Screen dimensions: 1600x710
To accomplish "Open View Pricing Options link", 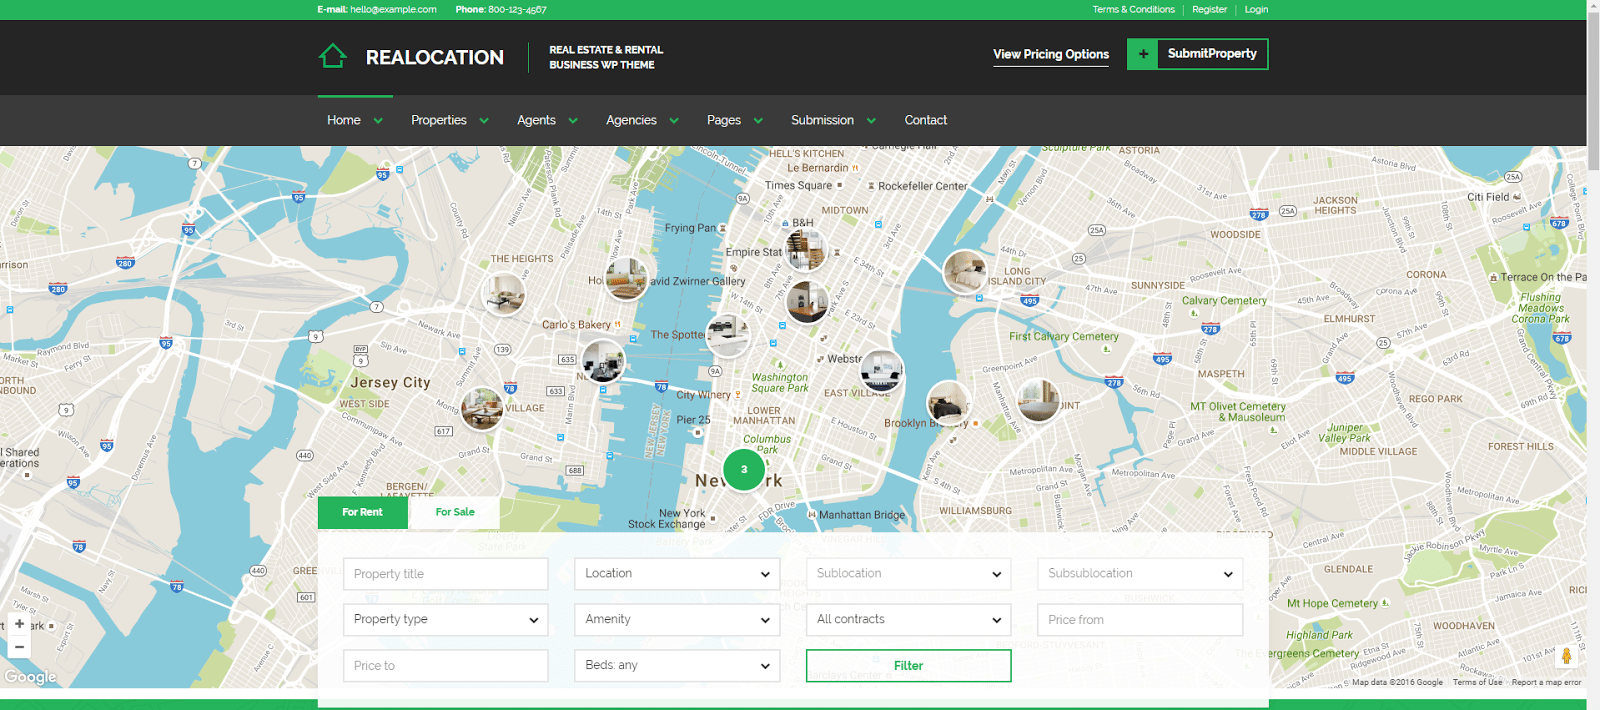I will pyautogui.click(x=1051, y=54).
